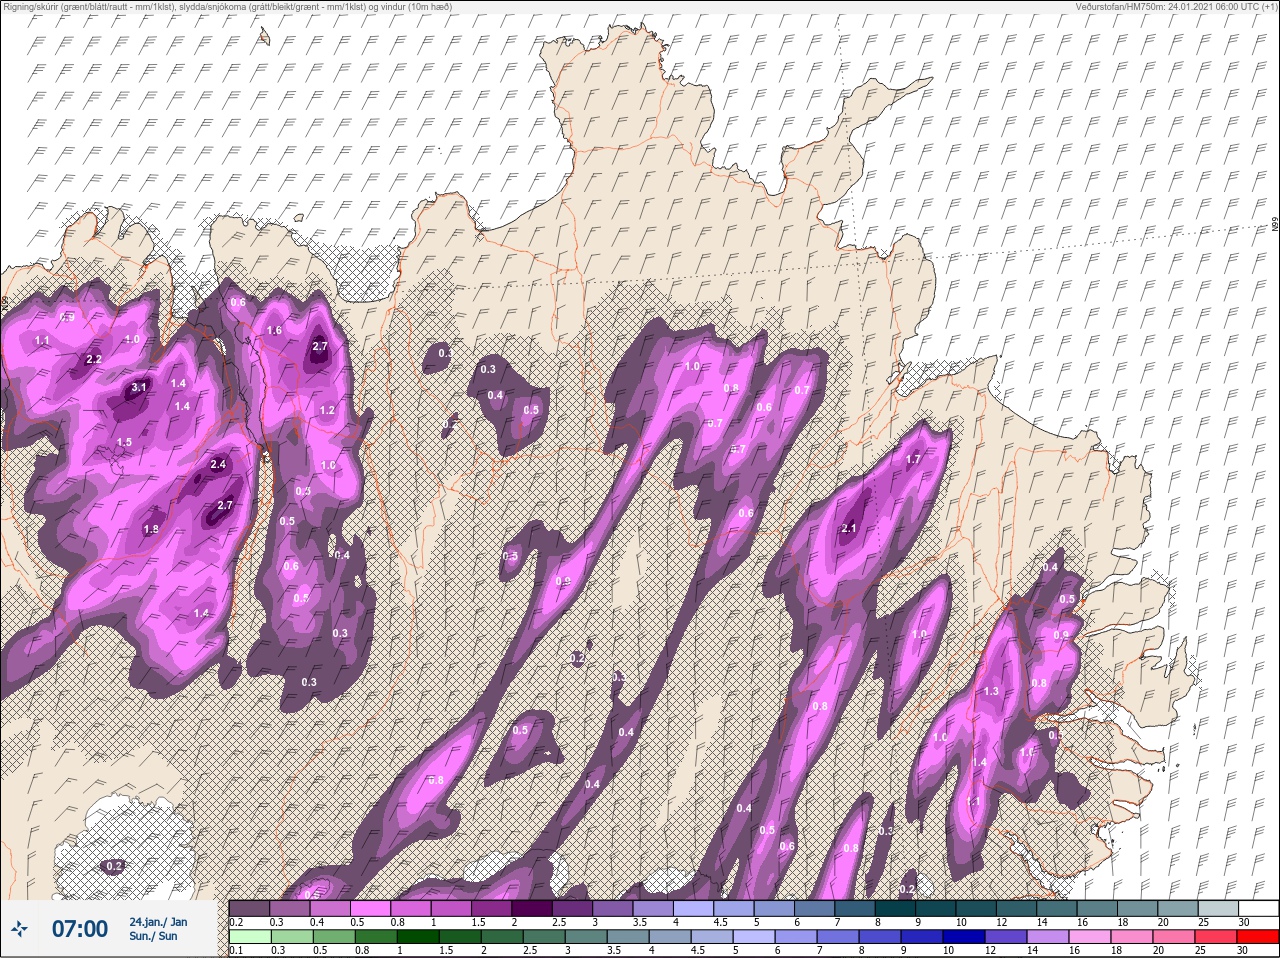Click the 1.8 precipitation value on map
This screenshot has height=958, width=1280.
tap(151, 530)
